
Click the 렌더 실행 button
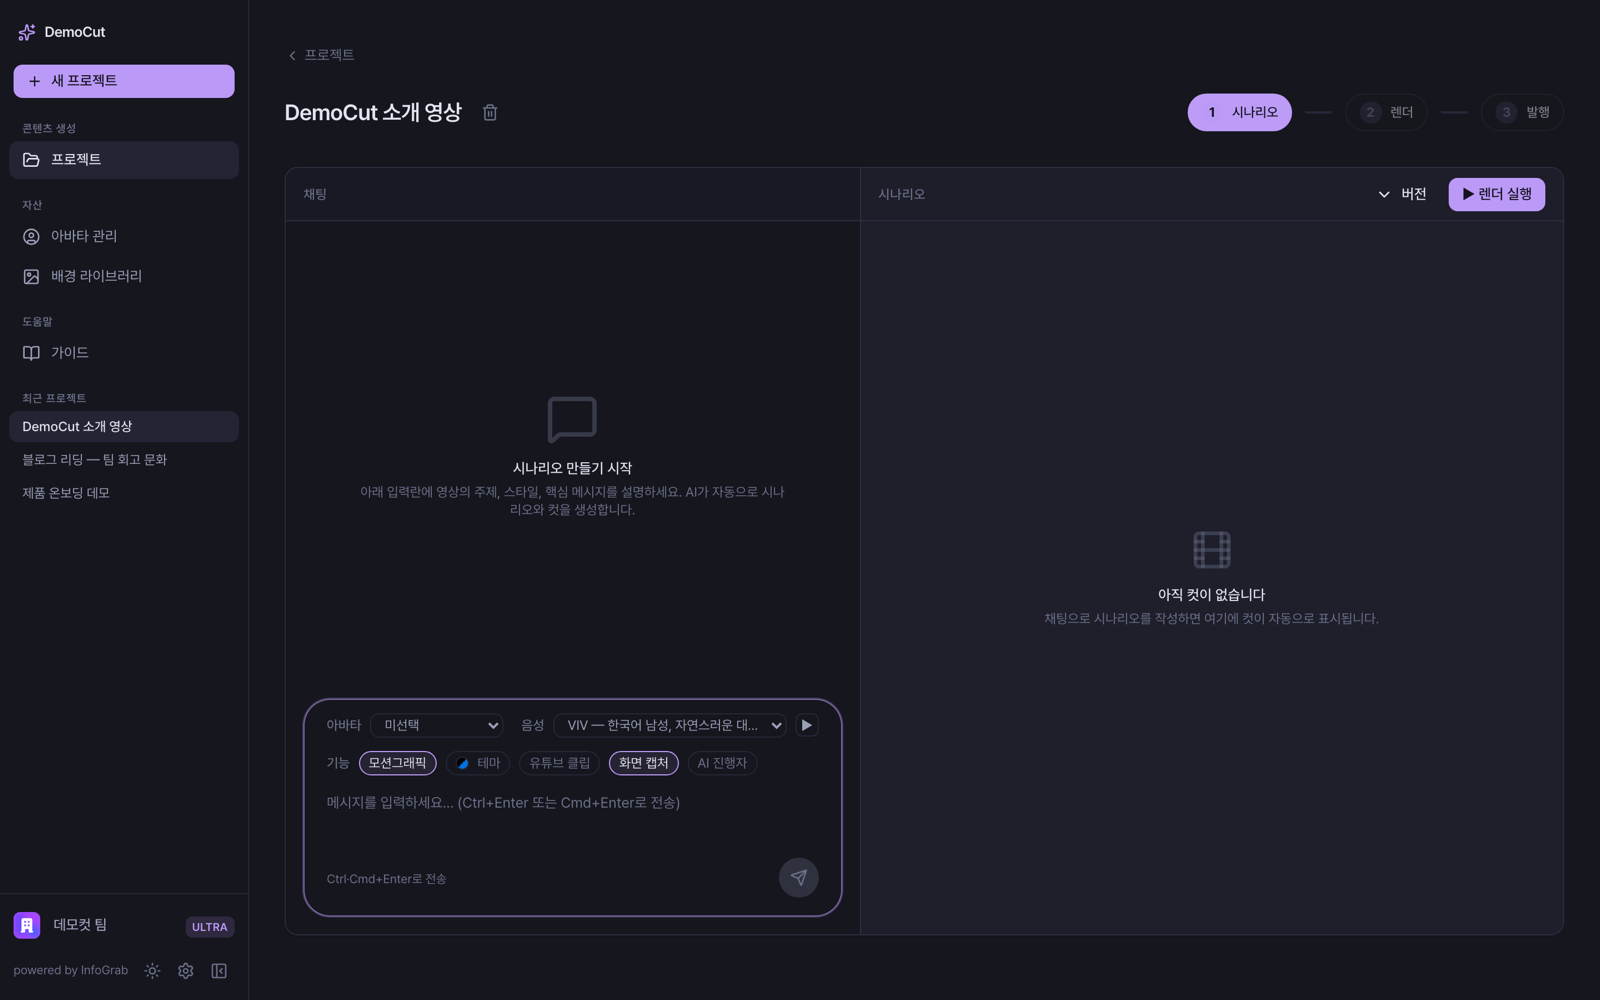click(x=1496, y=194)
